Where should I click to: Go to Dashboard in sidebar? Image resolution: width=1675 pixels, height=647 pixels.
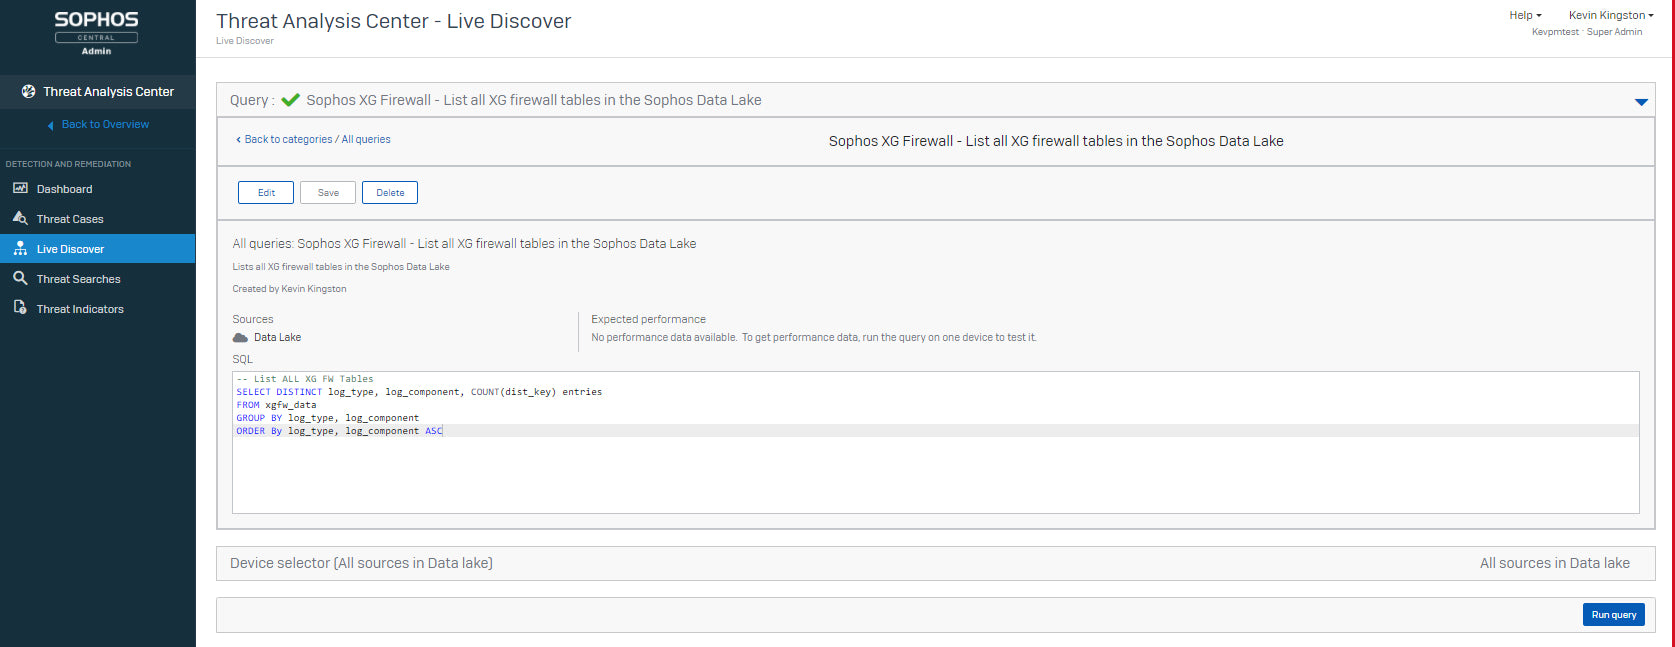pyautogui.click(x=98, y=189)
